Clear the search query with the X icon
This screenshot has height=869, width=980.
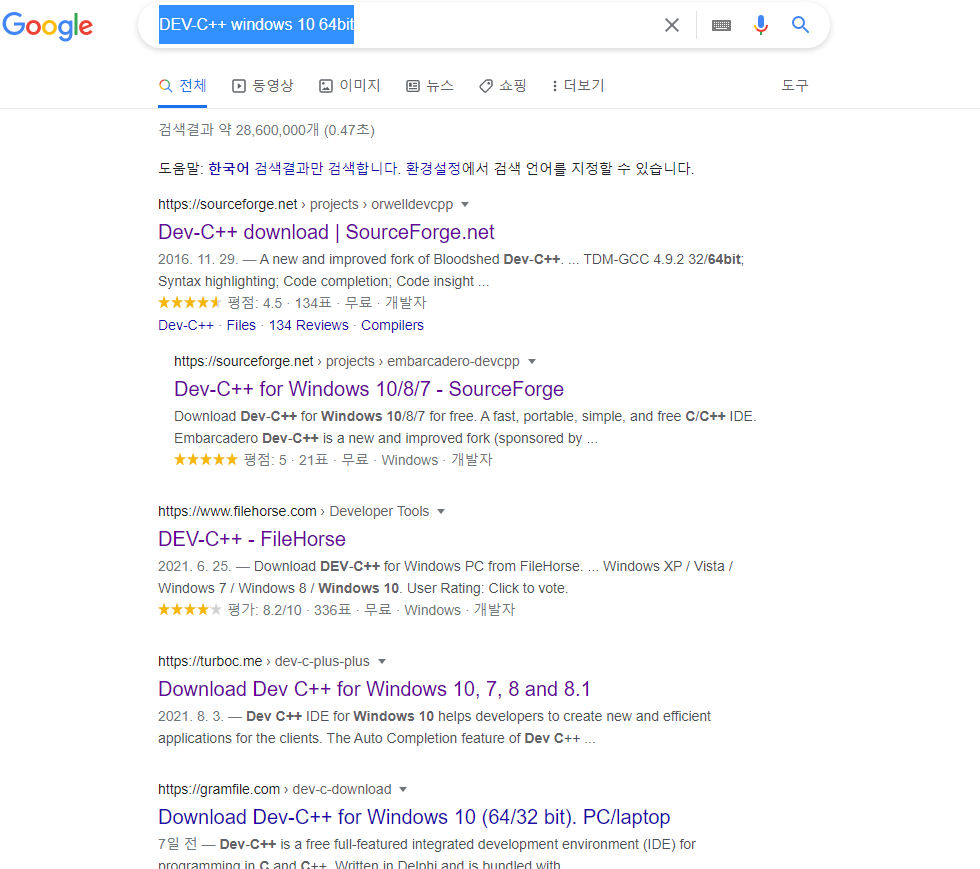pos(672,25)
